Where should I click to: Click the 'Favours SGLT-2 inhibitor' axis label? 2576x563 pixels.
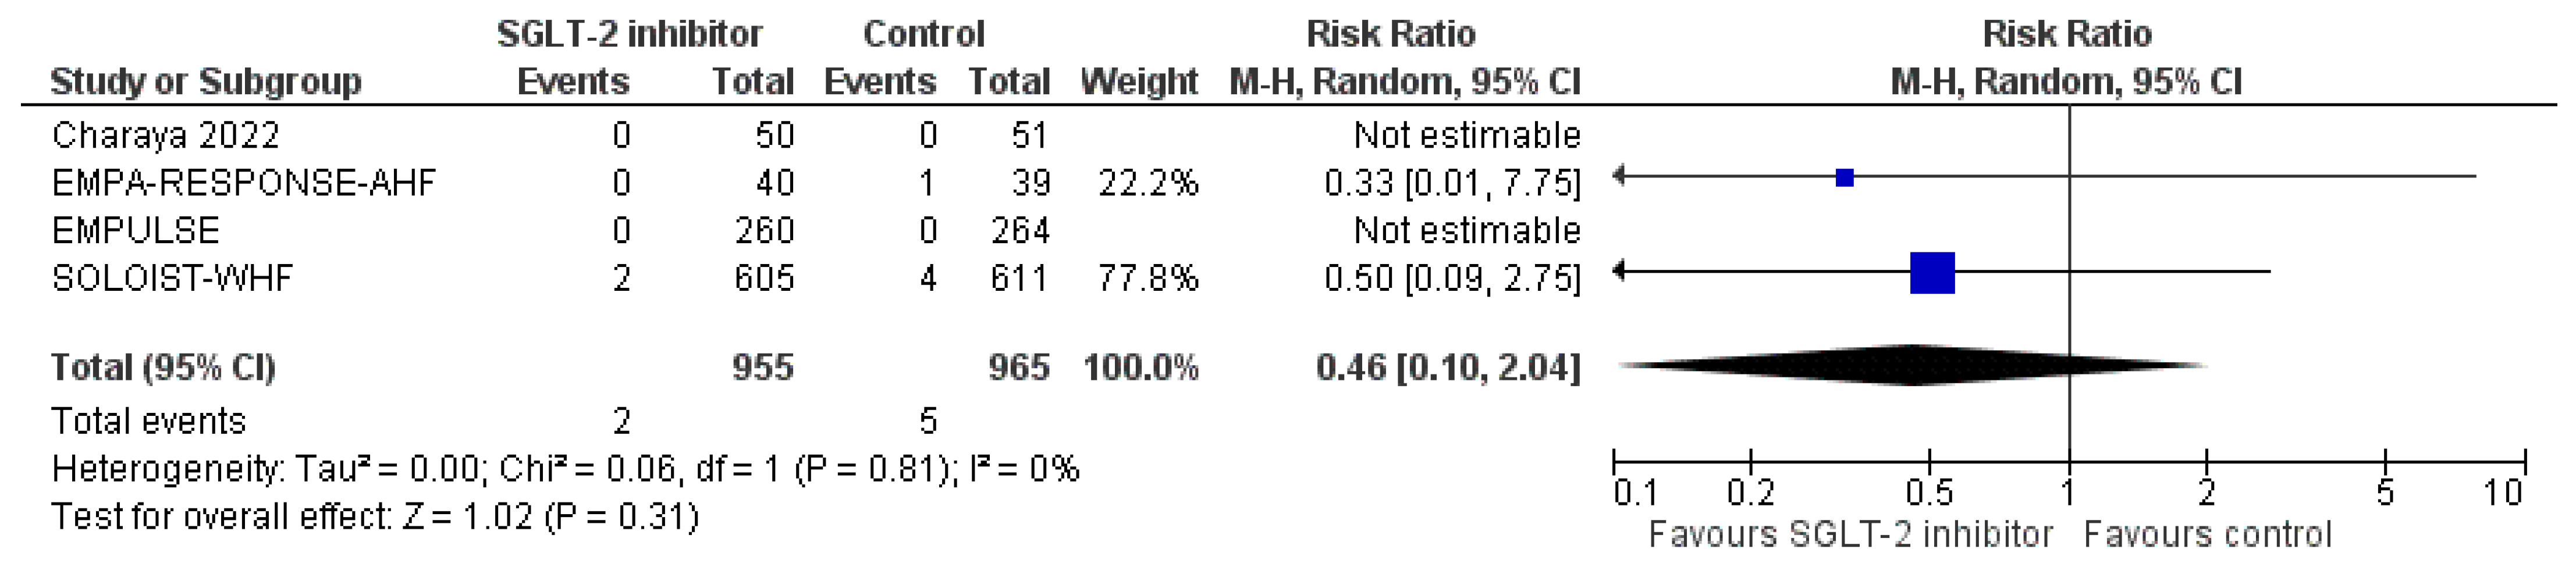(1850, 534)
